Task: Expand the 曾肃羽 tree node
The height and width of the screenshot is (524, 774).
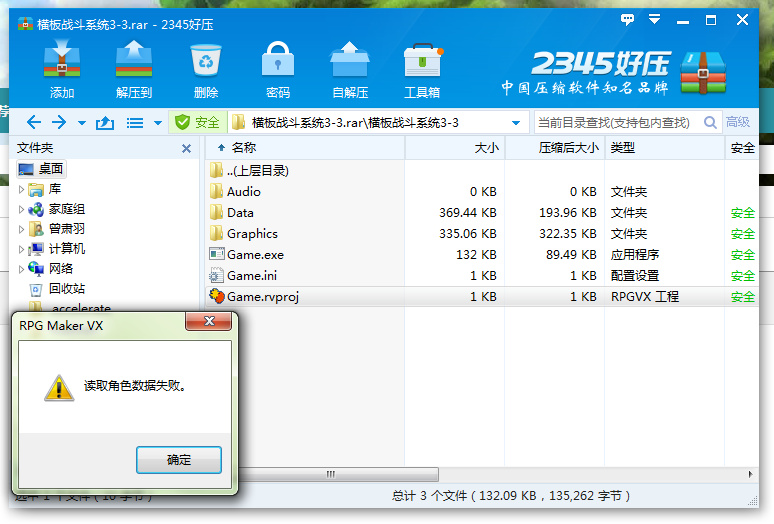Action: tap(21, 229)
